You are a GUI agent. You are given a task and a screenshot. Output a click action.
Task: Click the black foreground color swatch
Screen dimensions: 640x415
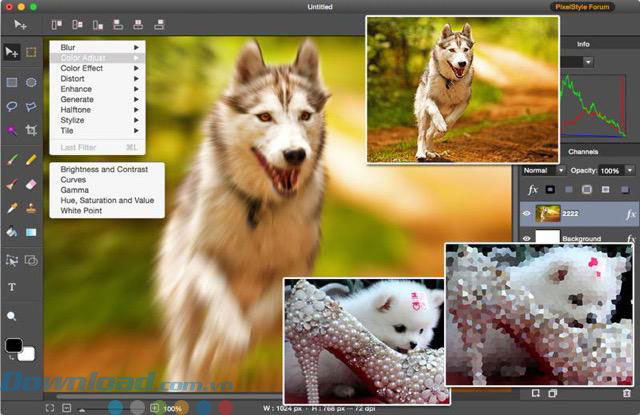(x=13, y=346)
